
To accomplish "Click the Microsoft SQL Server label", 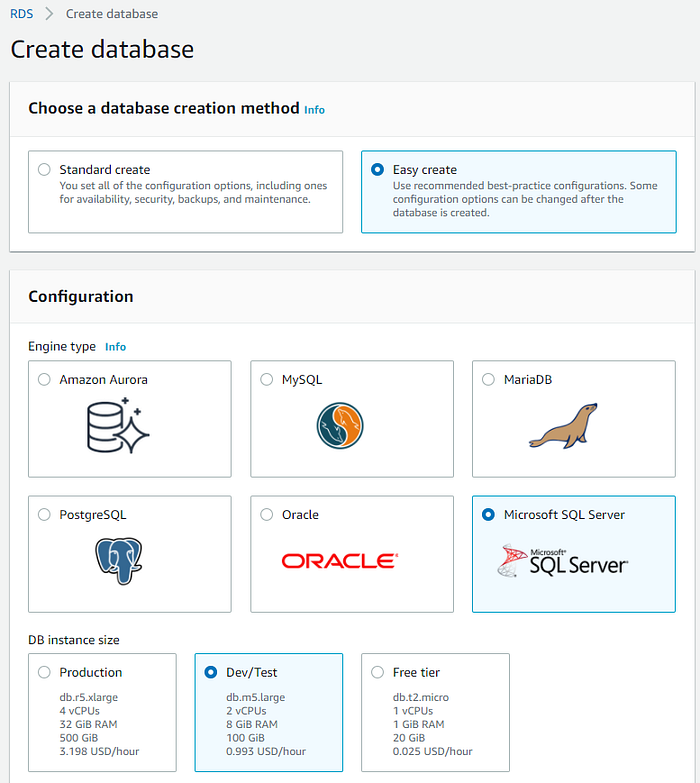I will tap(564, 514).
